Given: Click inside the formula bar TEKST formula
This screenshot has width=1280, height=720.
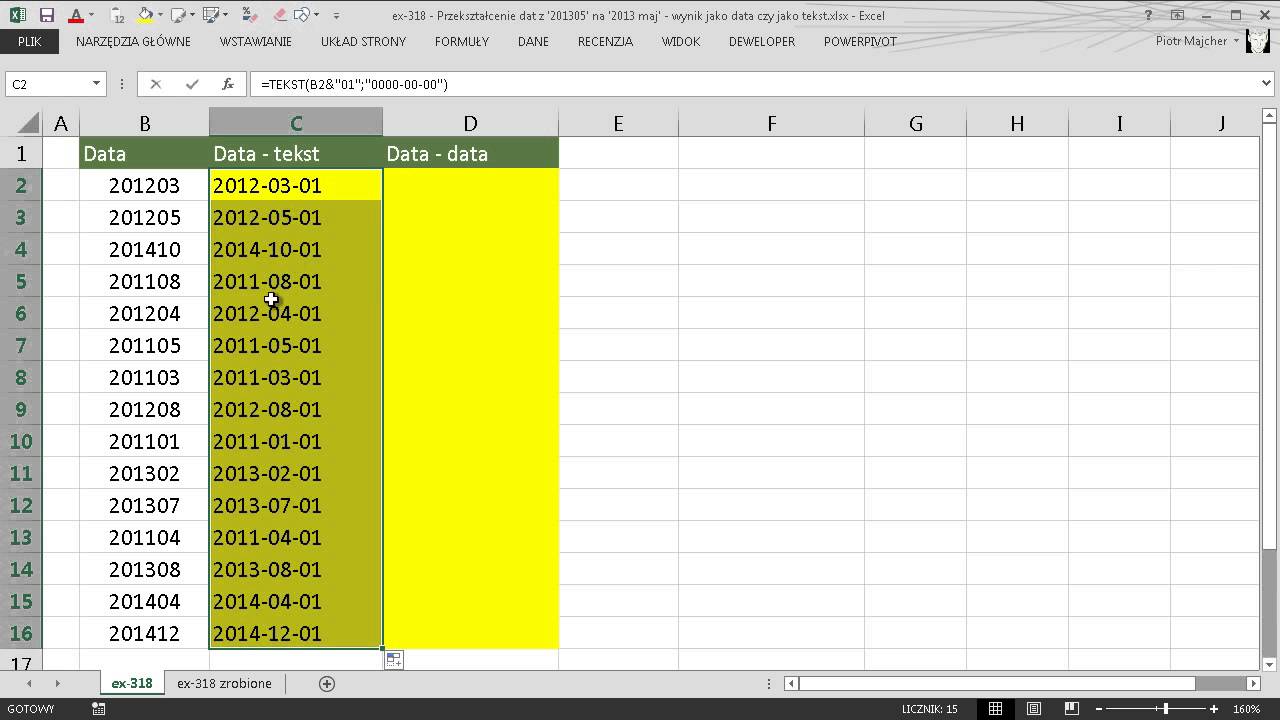Looking at the screenshot, I should point(354,84).
